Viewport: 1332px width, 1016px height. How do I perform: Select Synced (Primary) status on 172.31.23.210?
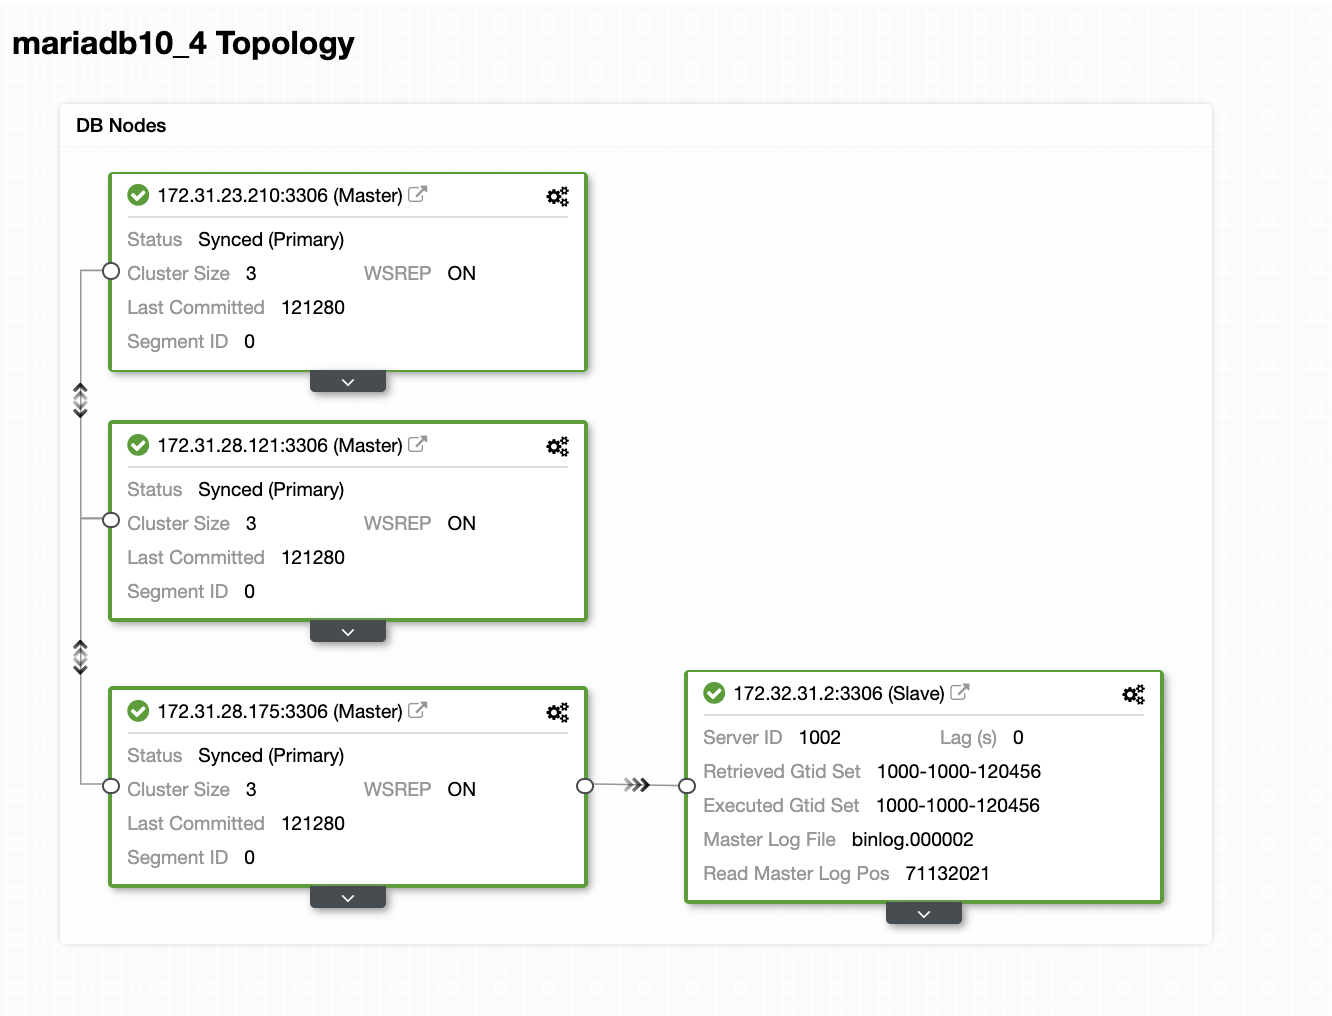(271, 239)
